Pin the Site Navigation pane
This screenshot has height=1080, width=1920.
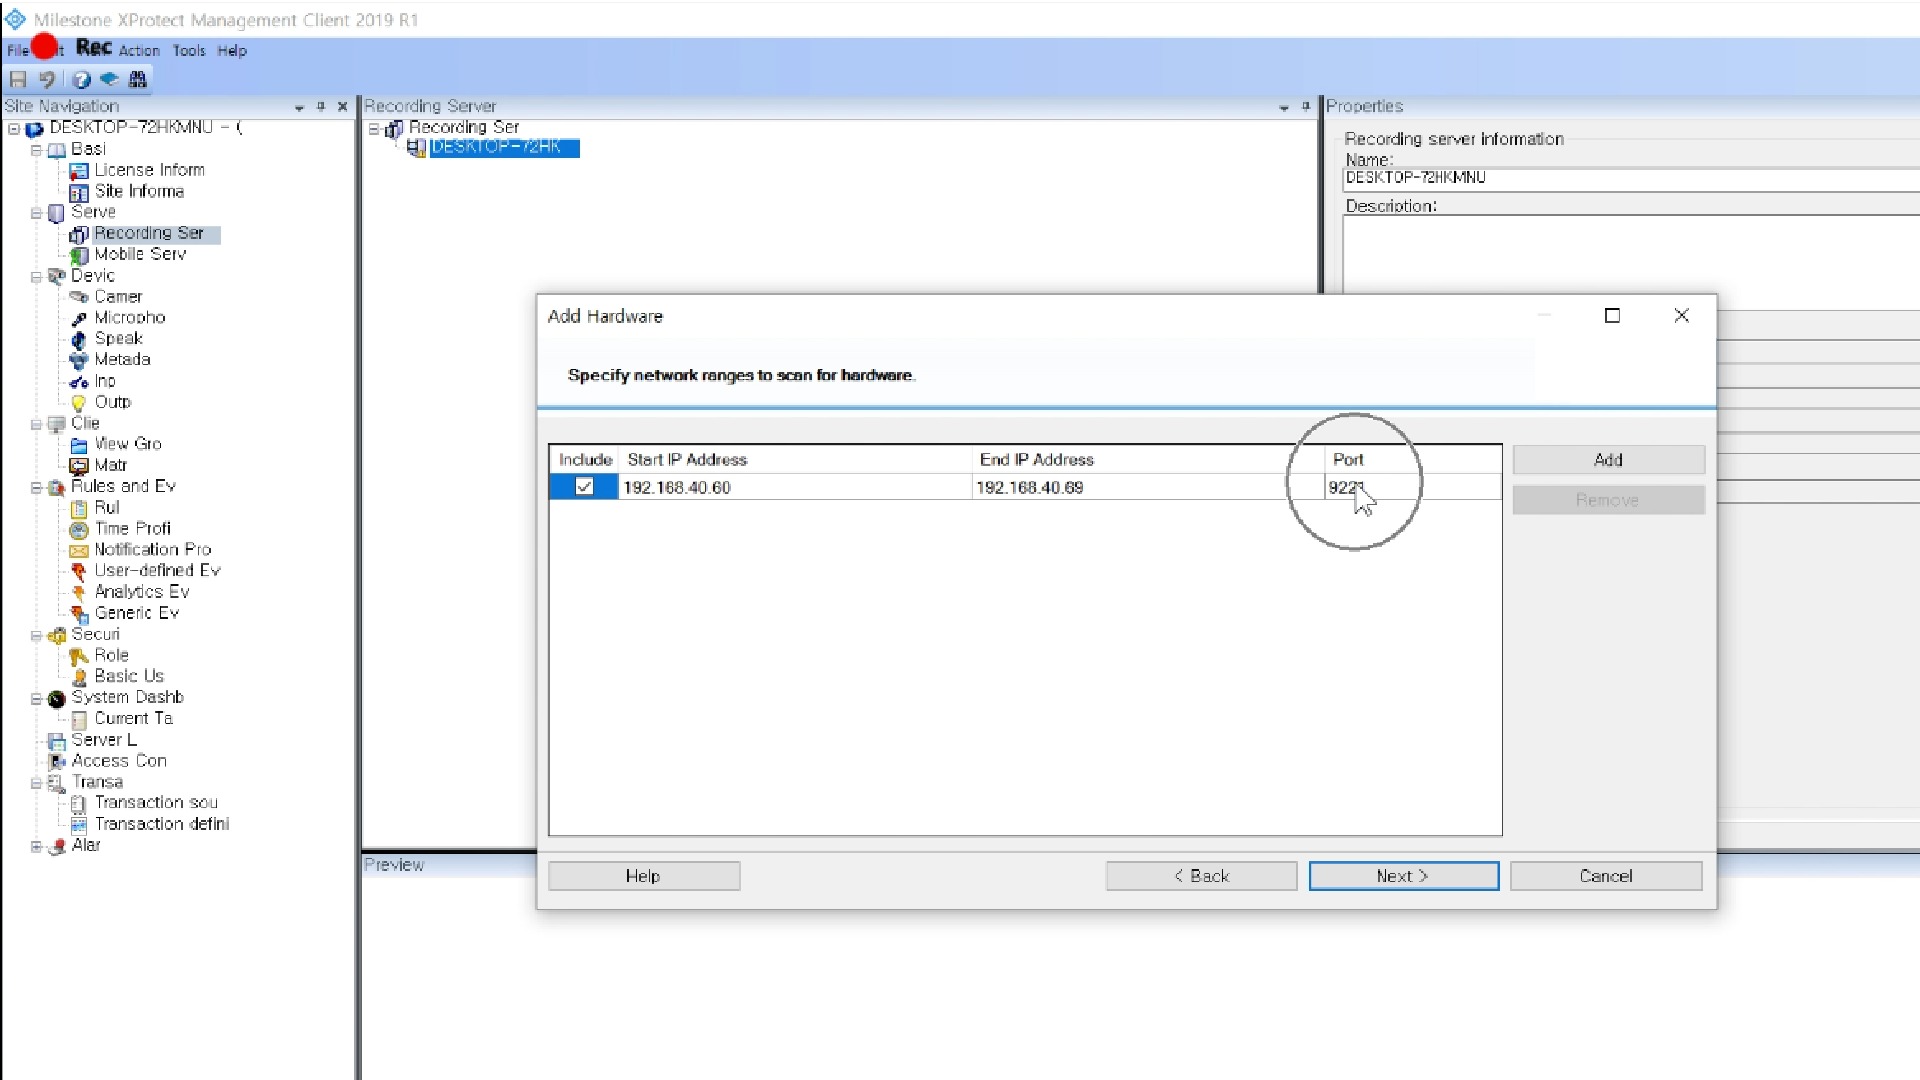click(x=321, y=106)
